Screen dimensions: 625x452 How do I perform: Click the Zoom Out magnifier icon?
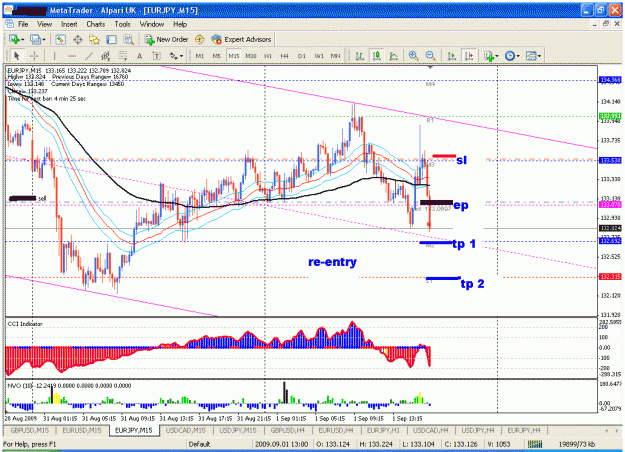click(430, 56)
